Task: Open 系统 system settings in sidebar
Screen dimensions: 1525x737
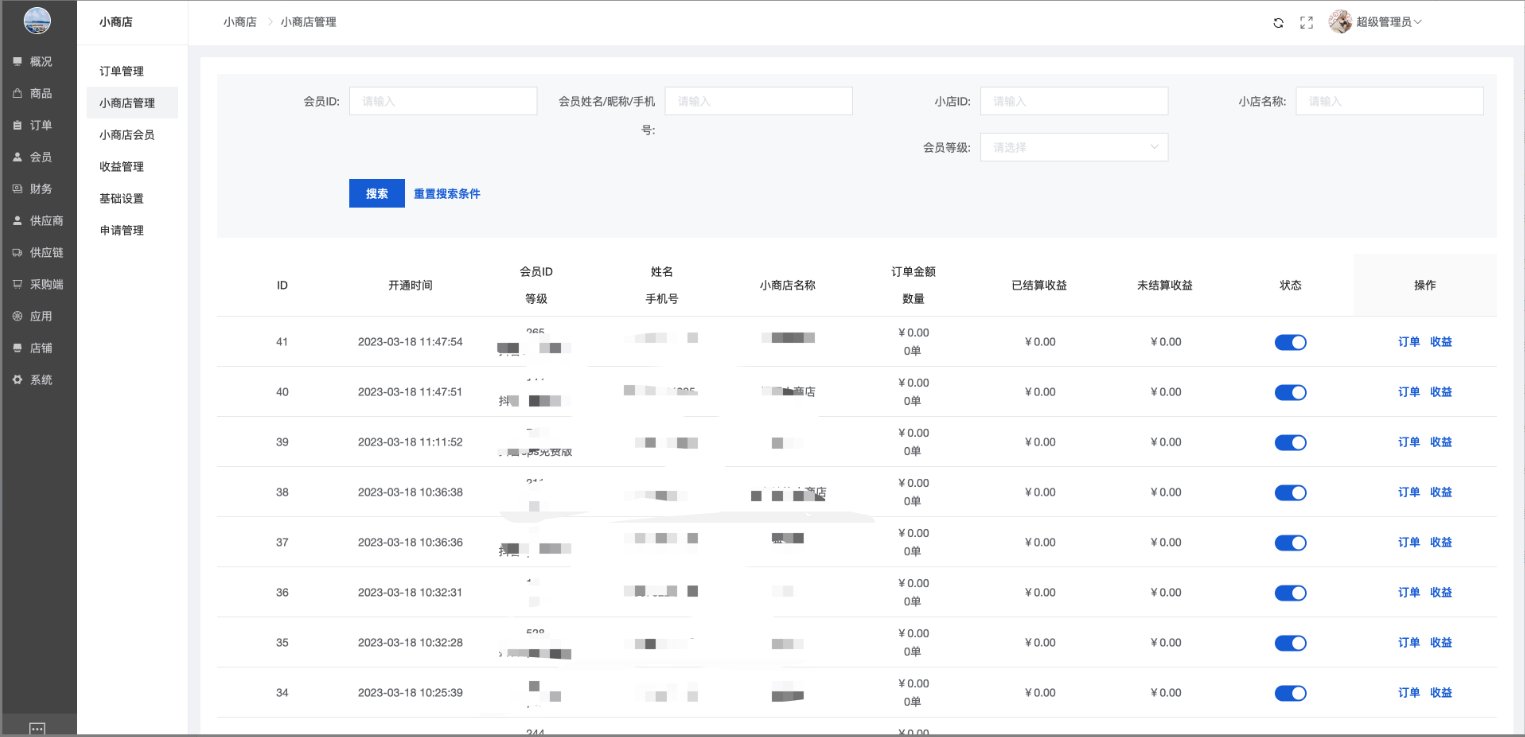Action: point(40,380)
